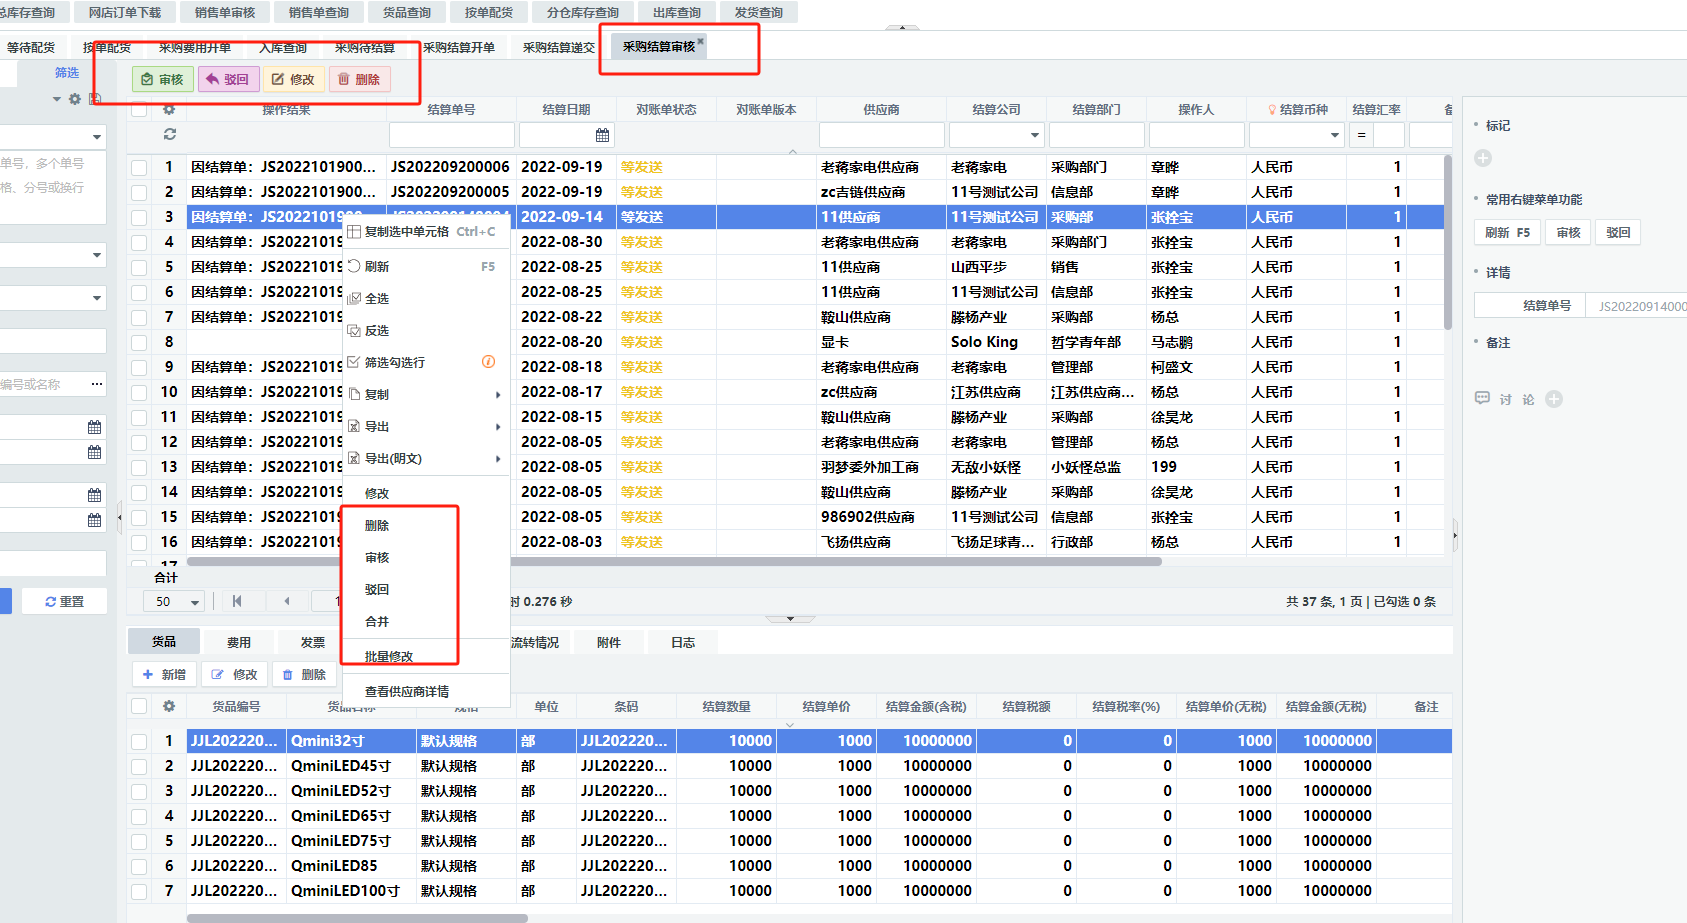Close the 采购结算审核 tab
1687x923 pixels.
(700, 41)
